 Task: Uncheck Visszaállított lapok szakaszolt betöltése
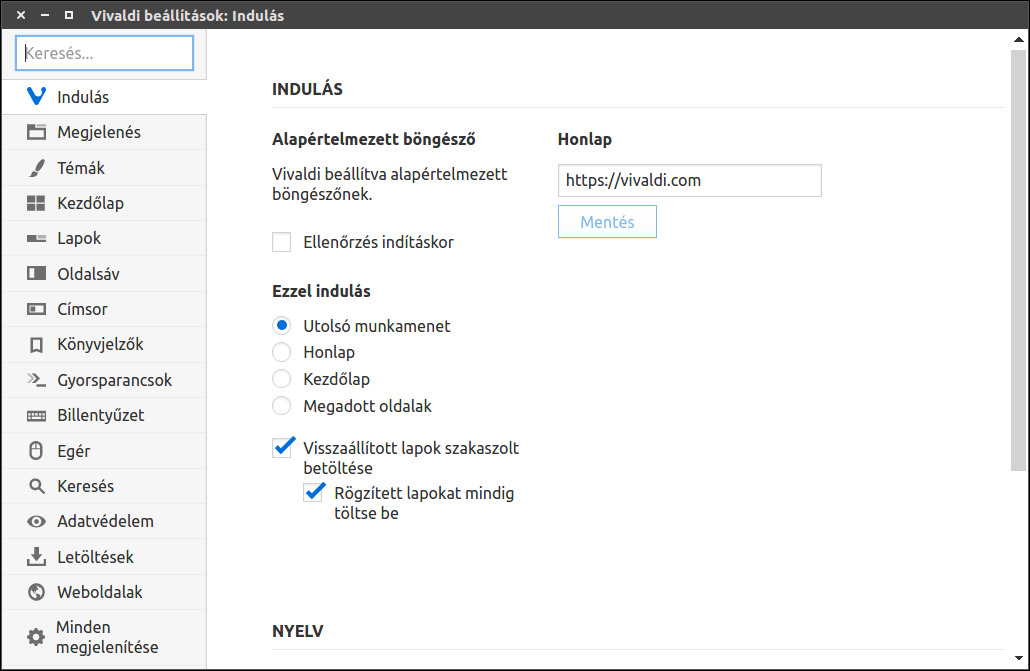tap(282, 448)
